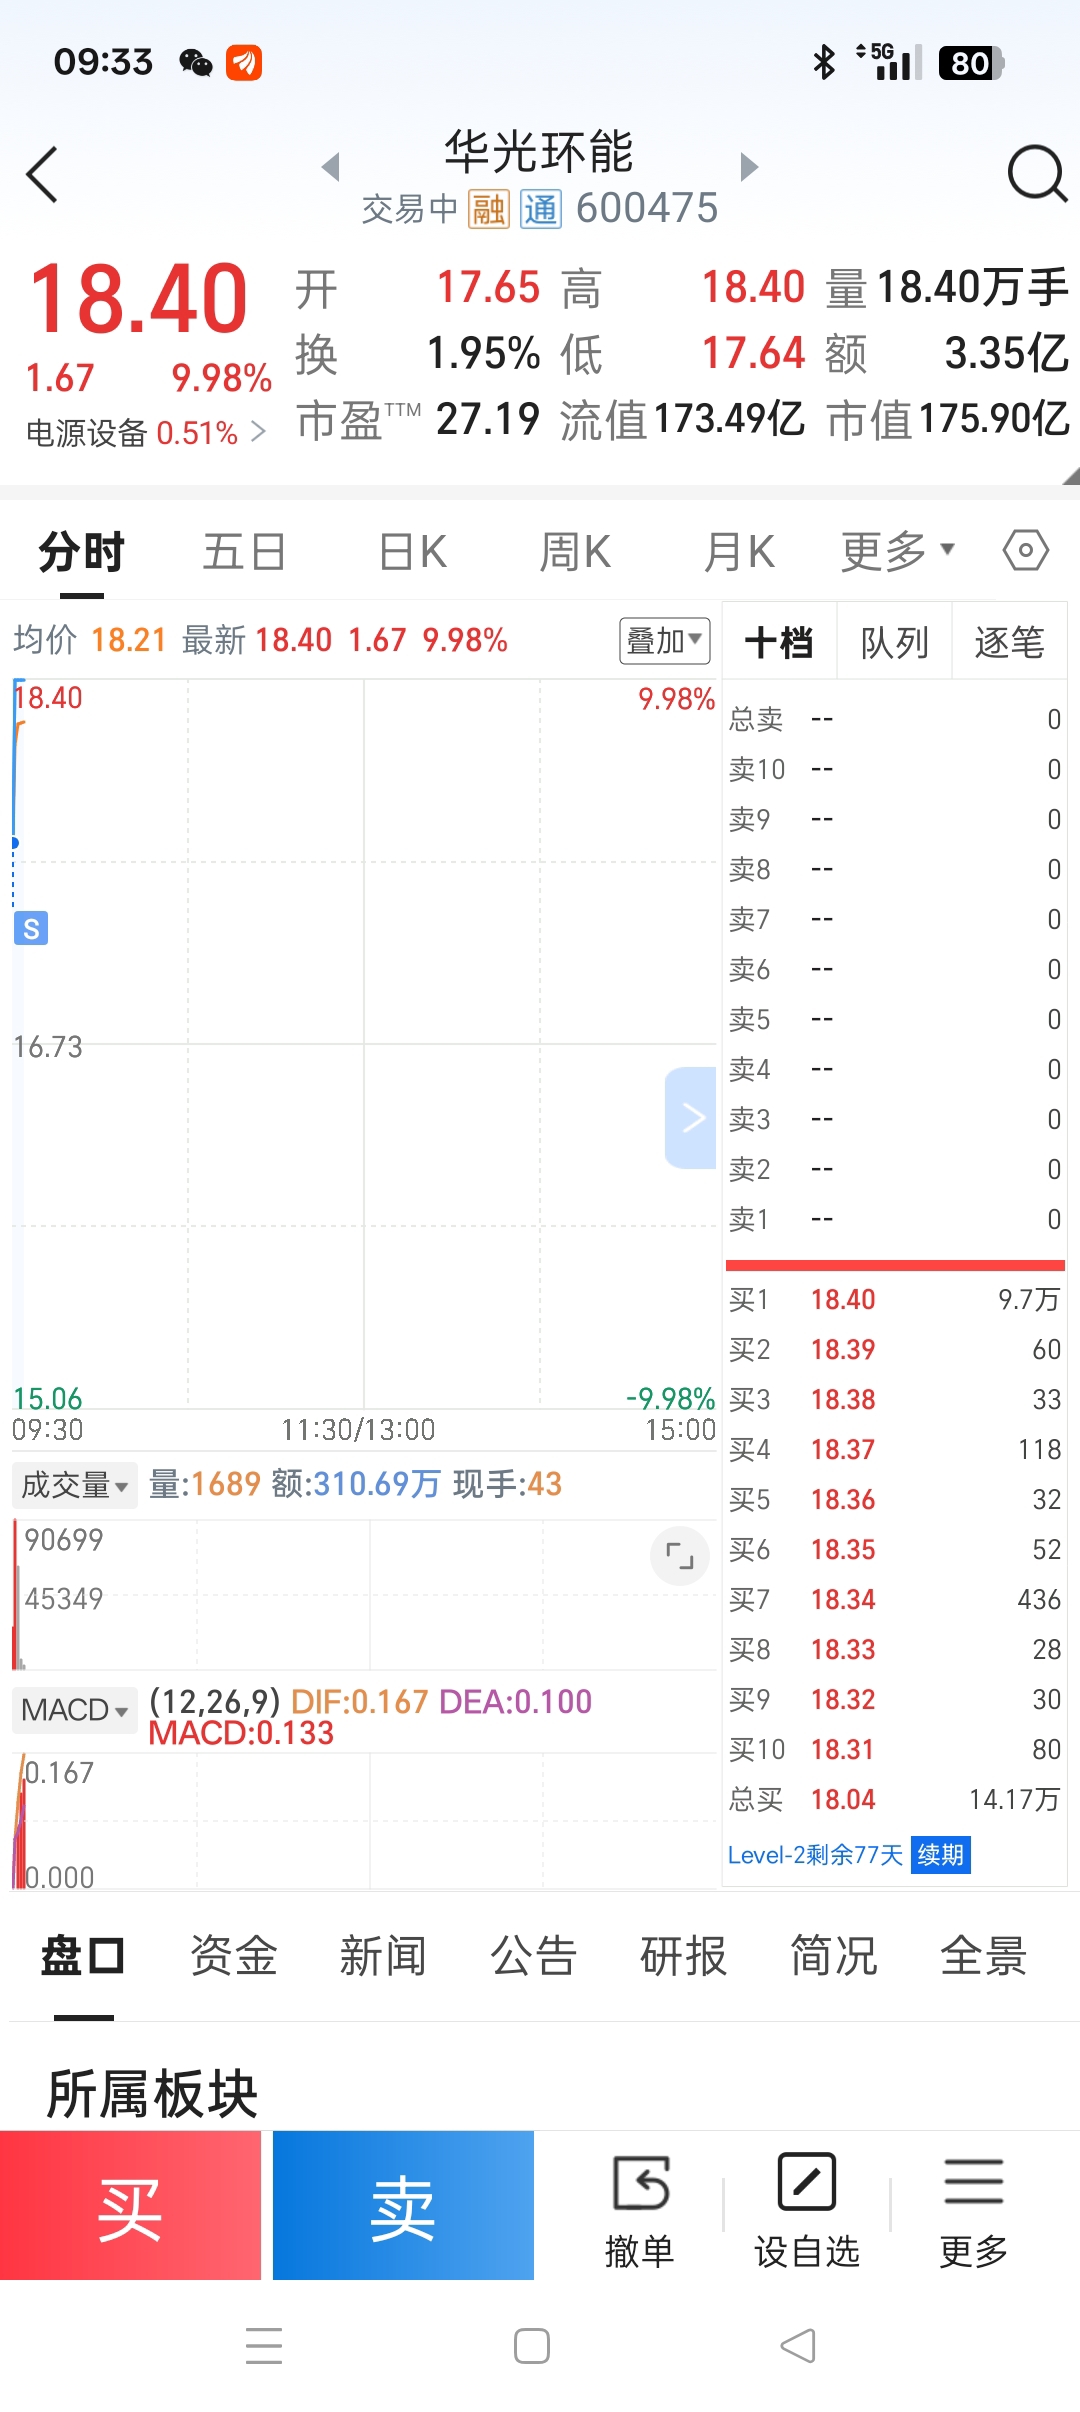The image size is (1080, 2412).
Task: Tap the 设自选 add watchlist icon
Action: click(807, 2212)
